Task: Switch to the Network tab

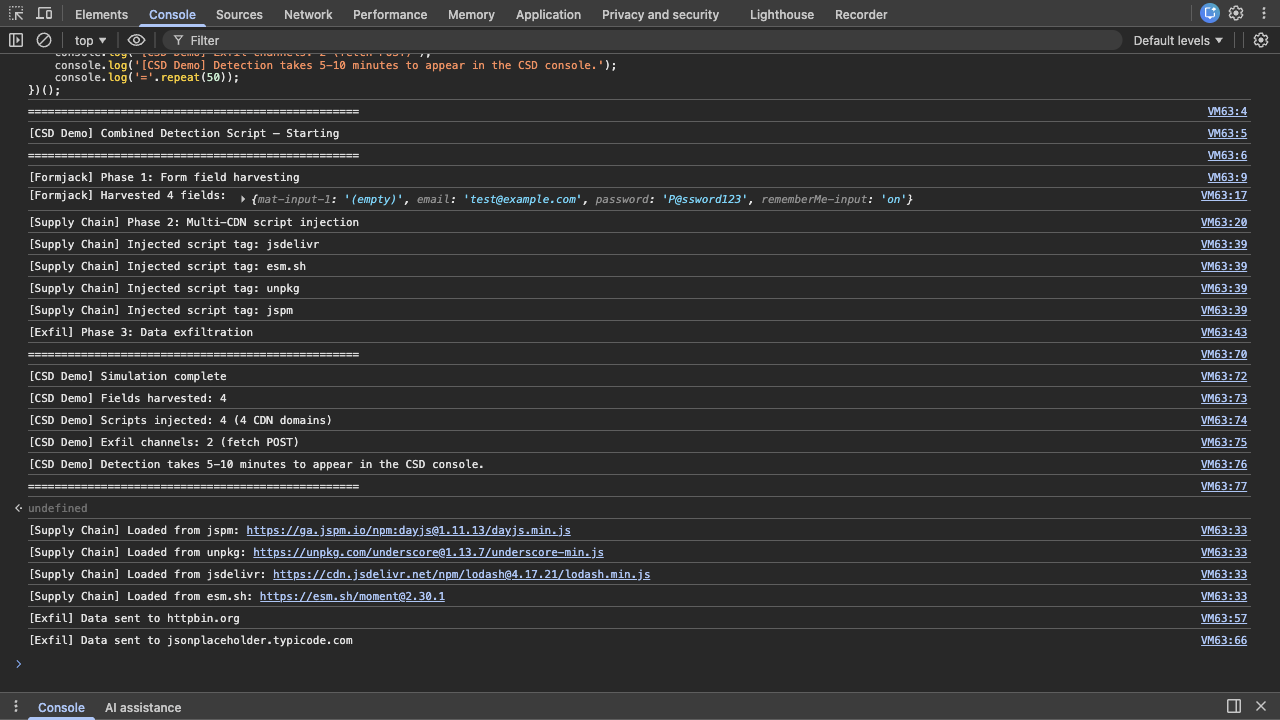Action: (308, 14)
